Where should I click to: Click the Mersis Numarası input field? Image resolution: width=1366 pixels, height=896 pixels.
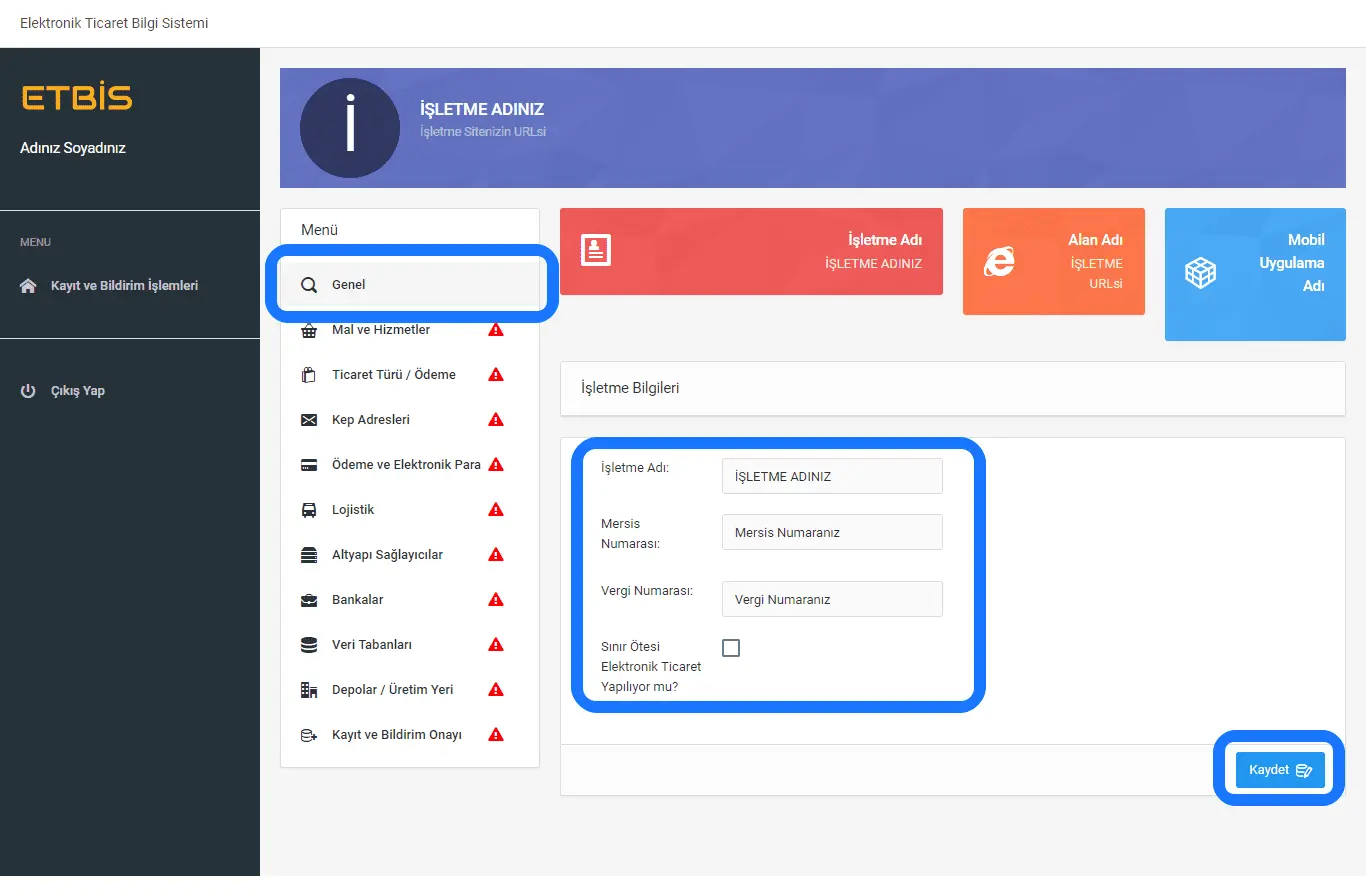click(831, 532)
